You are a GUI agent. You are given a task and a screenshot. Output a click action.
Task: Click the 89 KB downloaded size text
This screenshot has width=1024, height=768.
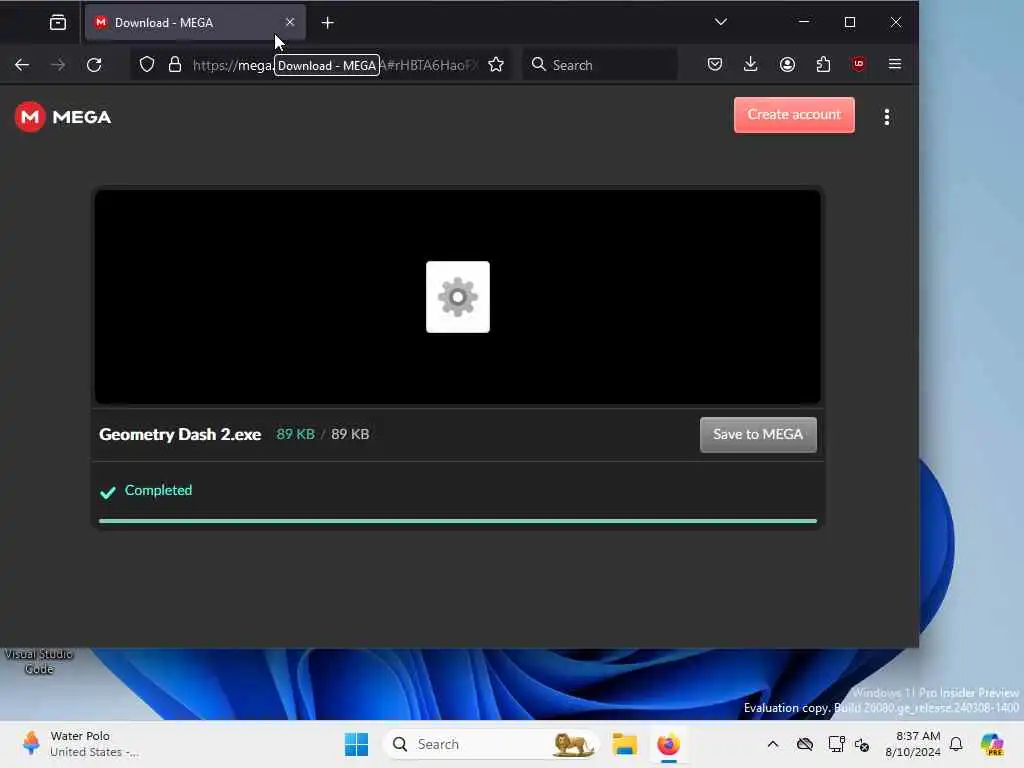[x=295, y=434]
